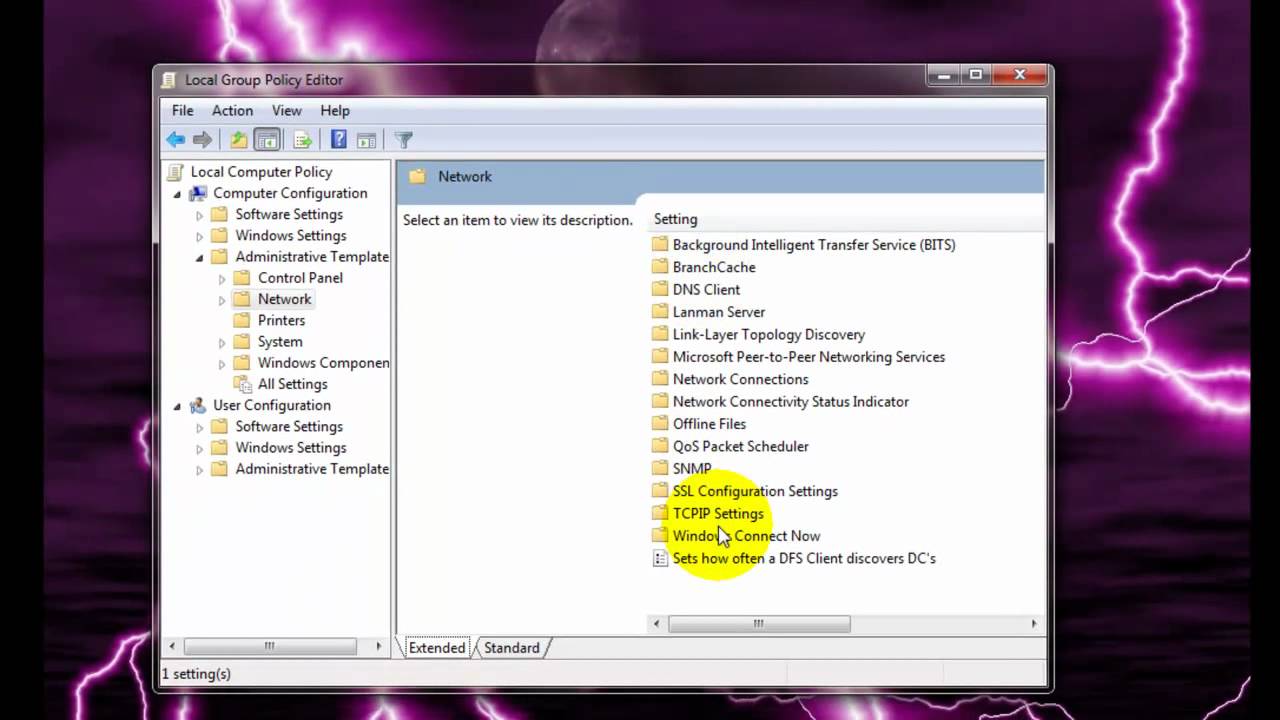Collapse the Administrative Templates node
This screenshot has height=720, width=1280.
[x=199, y=257]
